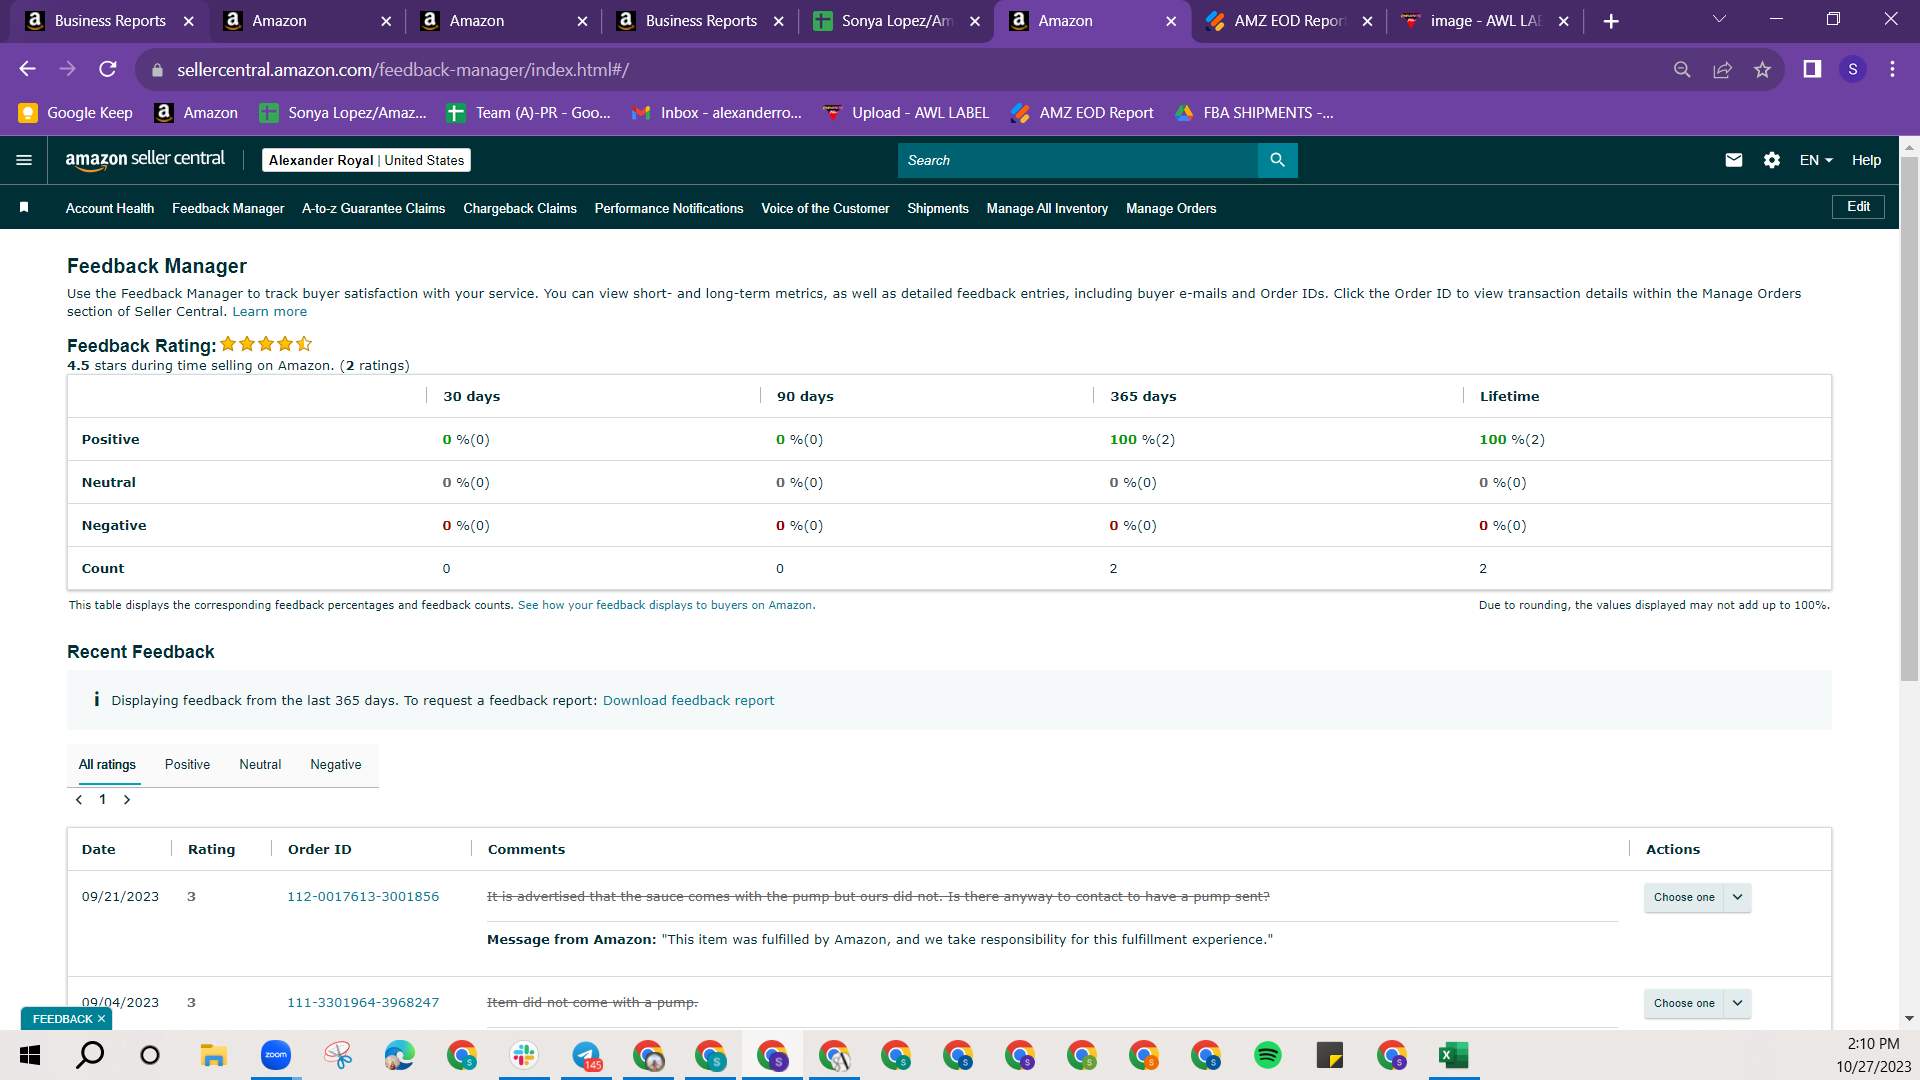Open File Explorer from the taskbar
The image size is (1920, 1080).
[x=213, y=1055]
